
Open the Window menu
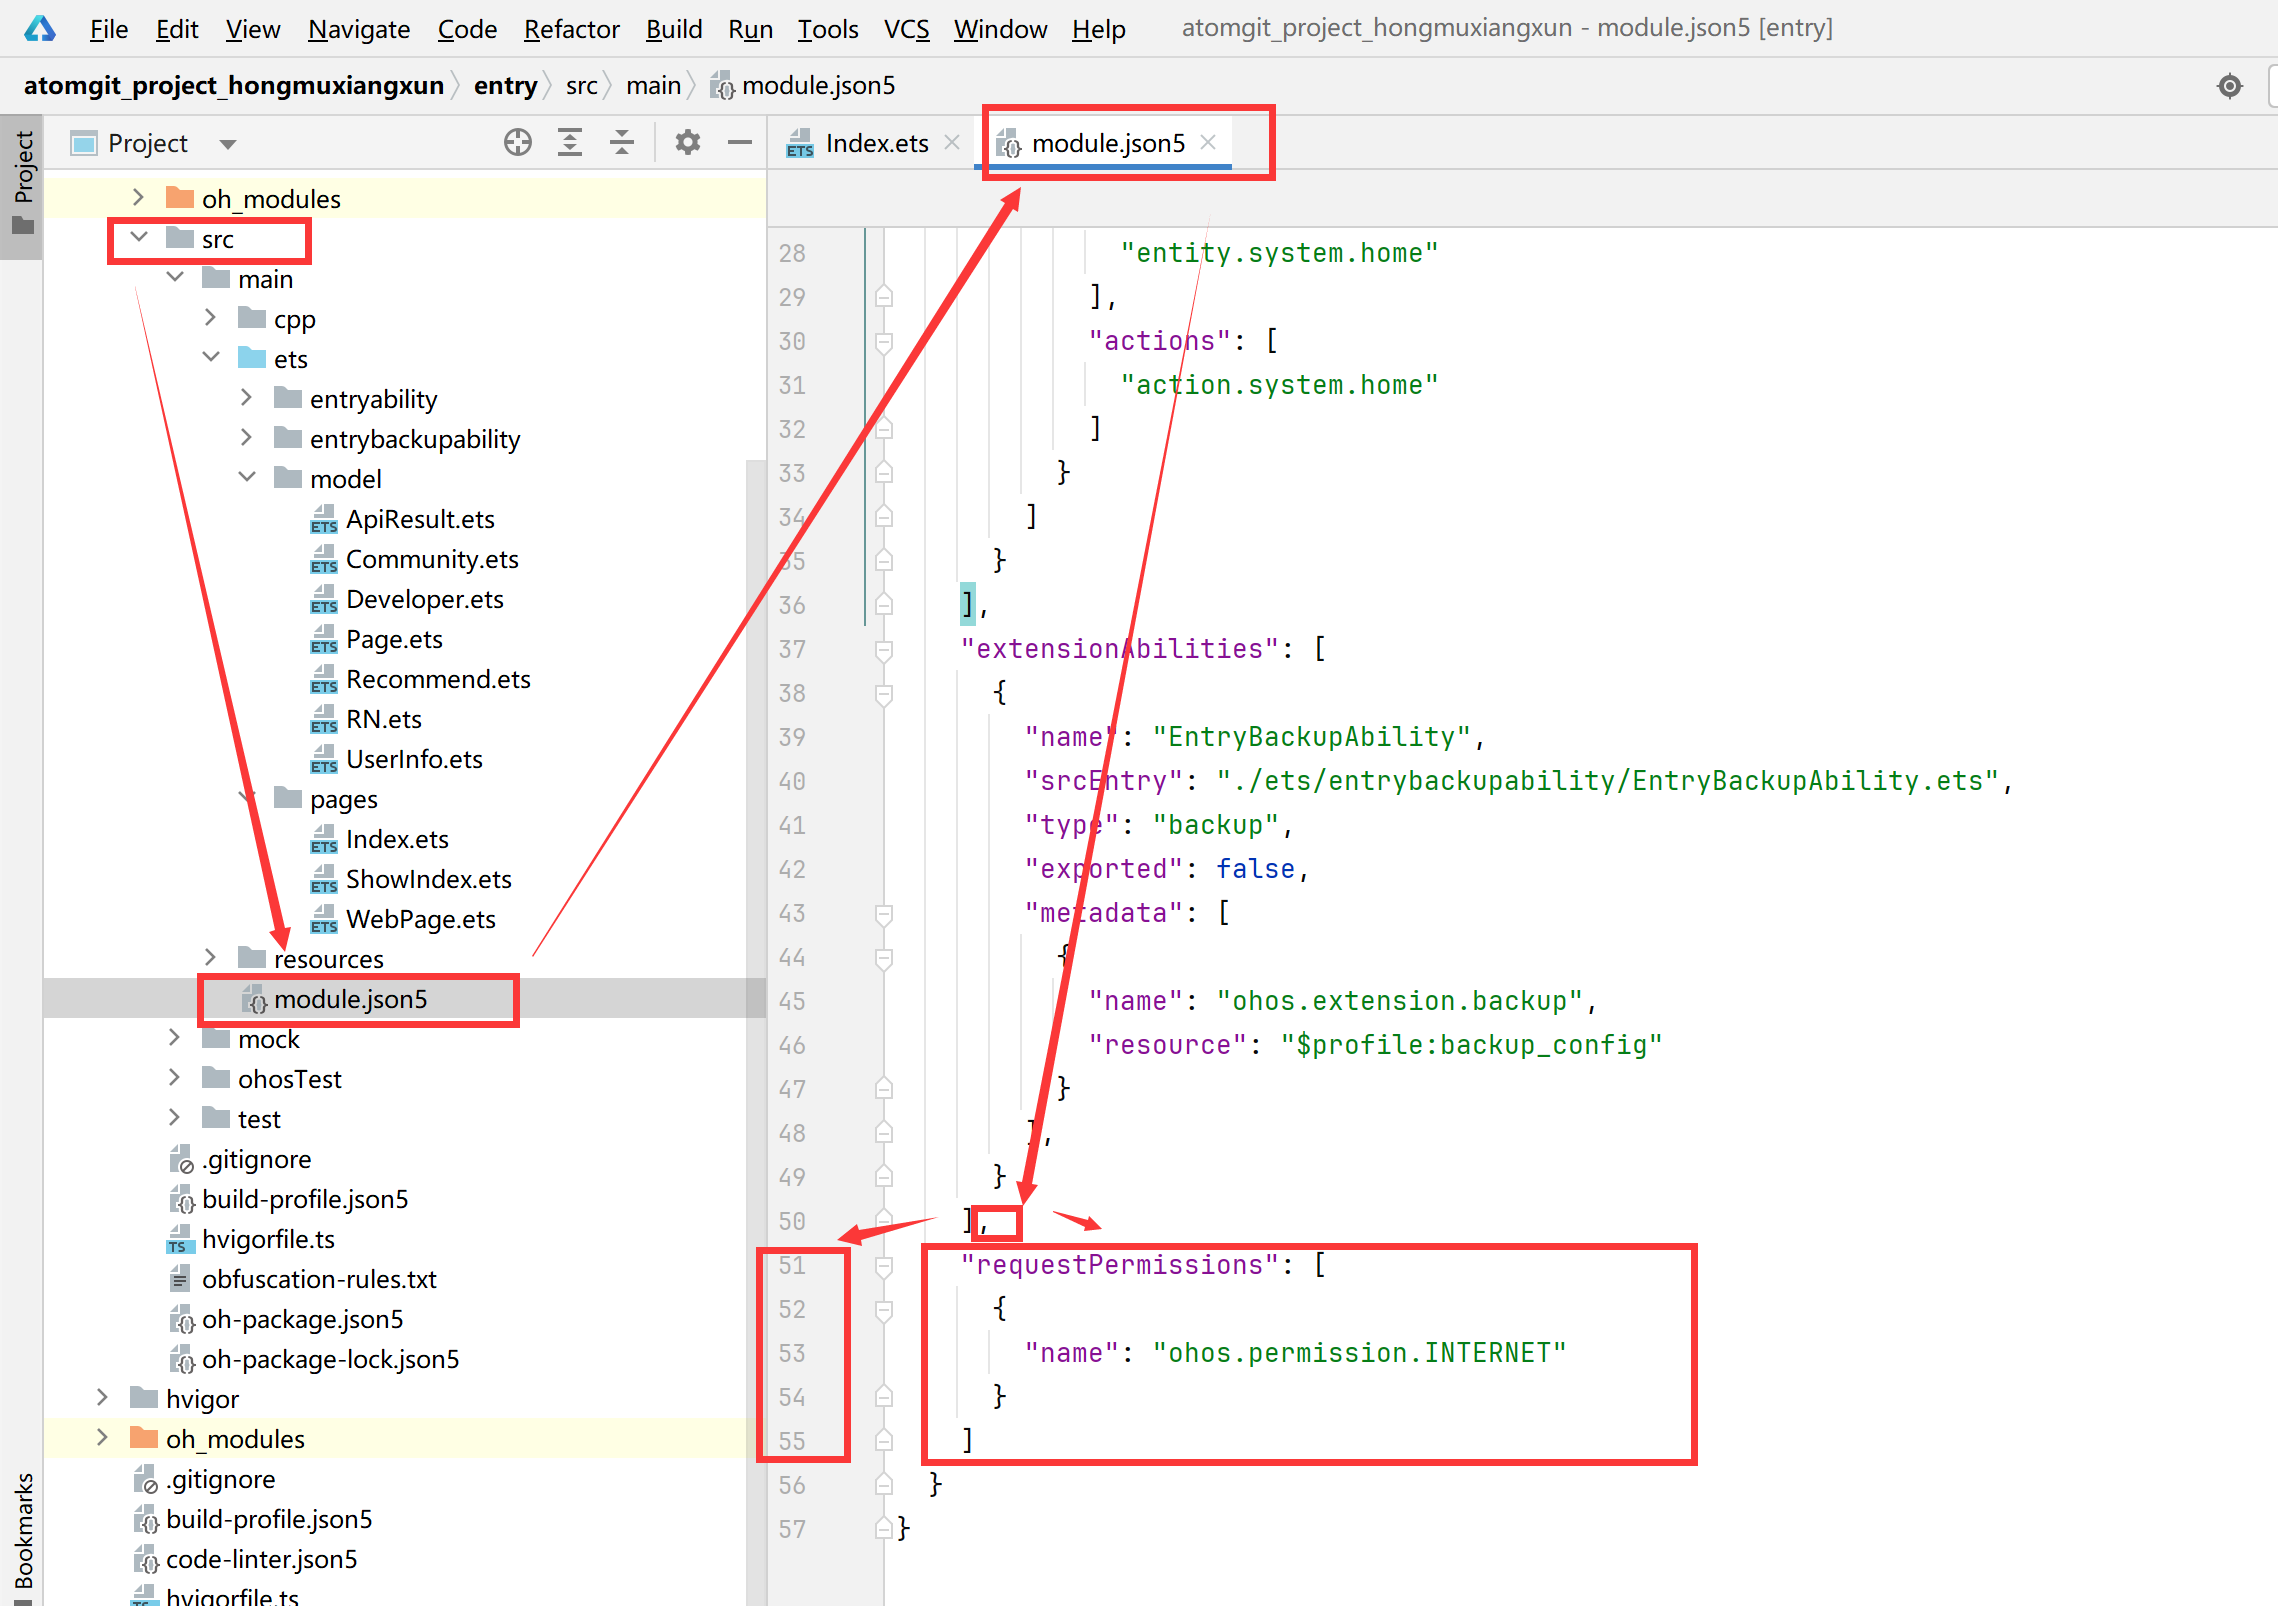1000,29
